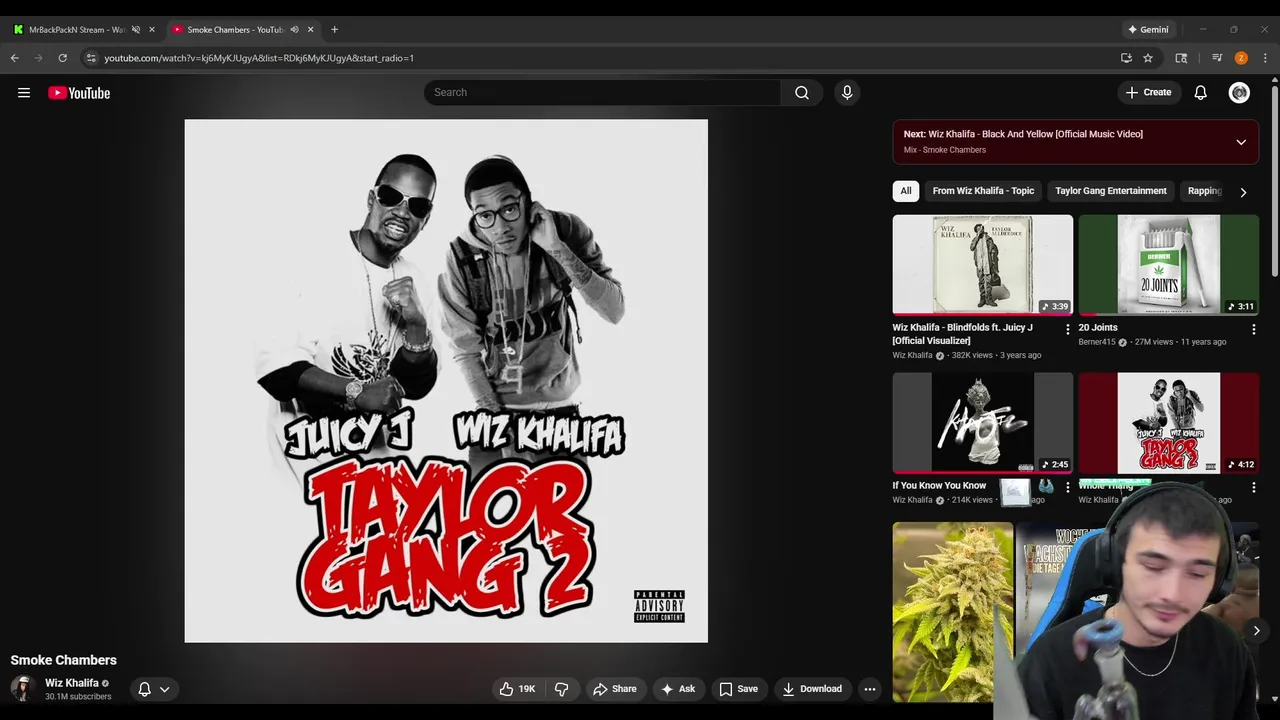
Task: Click the YouTube search input field
Action: 602,92
